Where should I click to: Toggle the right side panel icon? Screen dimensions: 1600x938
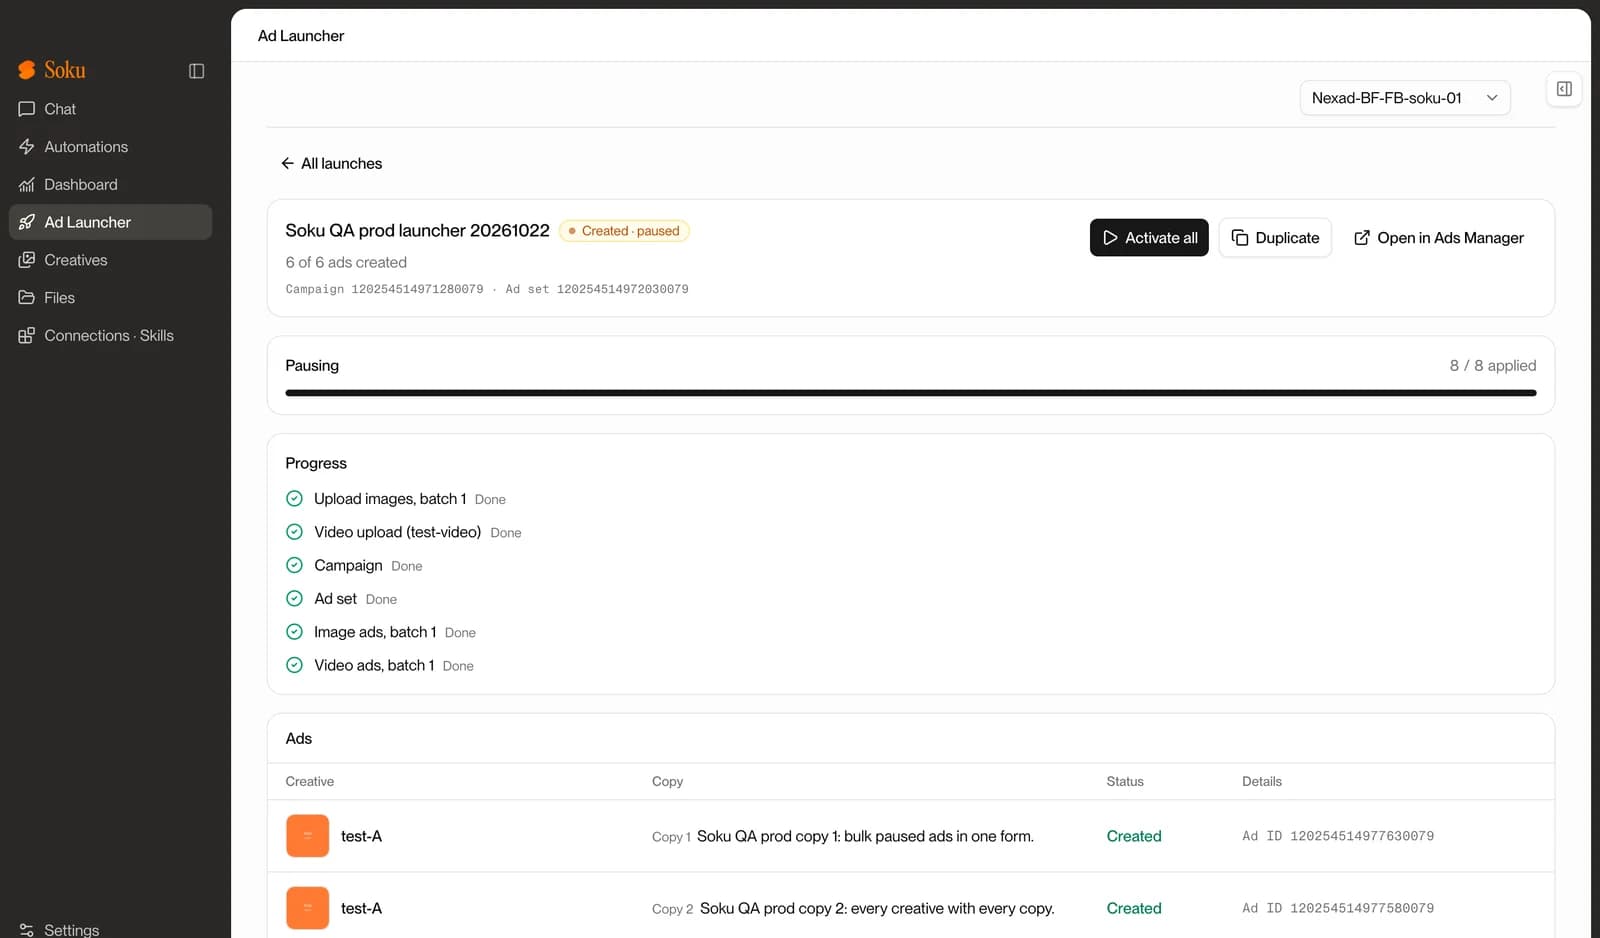[1564, 89]
